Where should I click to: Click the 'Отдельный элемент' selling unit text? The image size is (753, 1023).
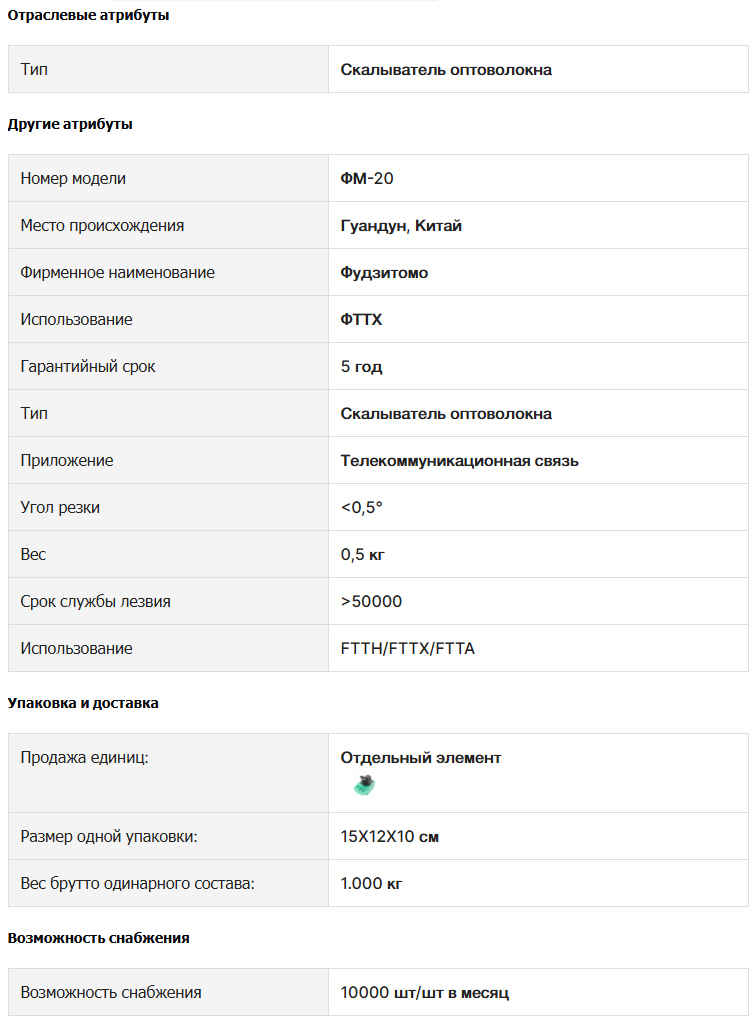coord(421,757)
